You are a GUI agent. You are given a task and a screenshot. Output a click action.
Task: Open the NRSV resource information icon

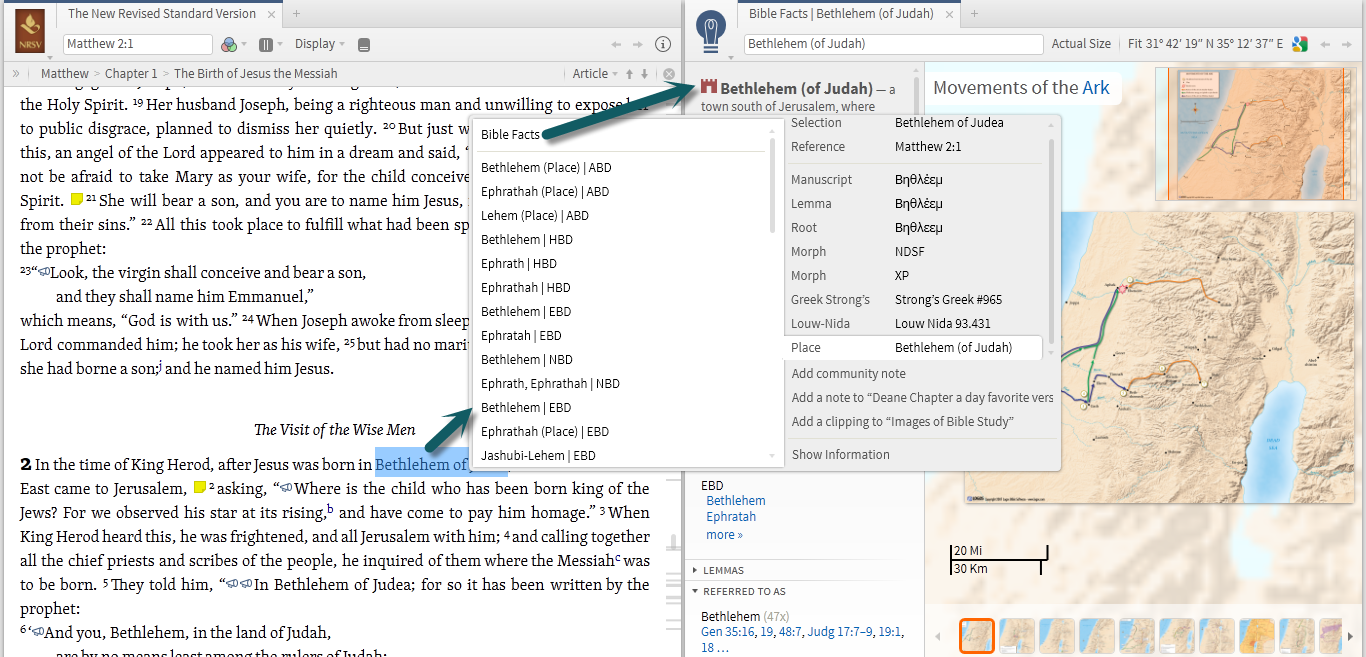[662, 44]
